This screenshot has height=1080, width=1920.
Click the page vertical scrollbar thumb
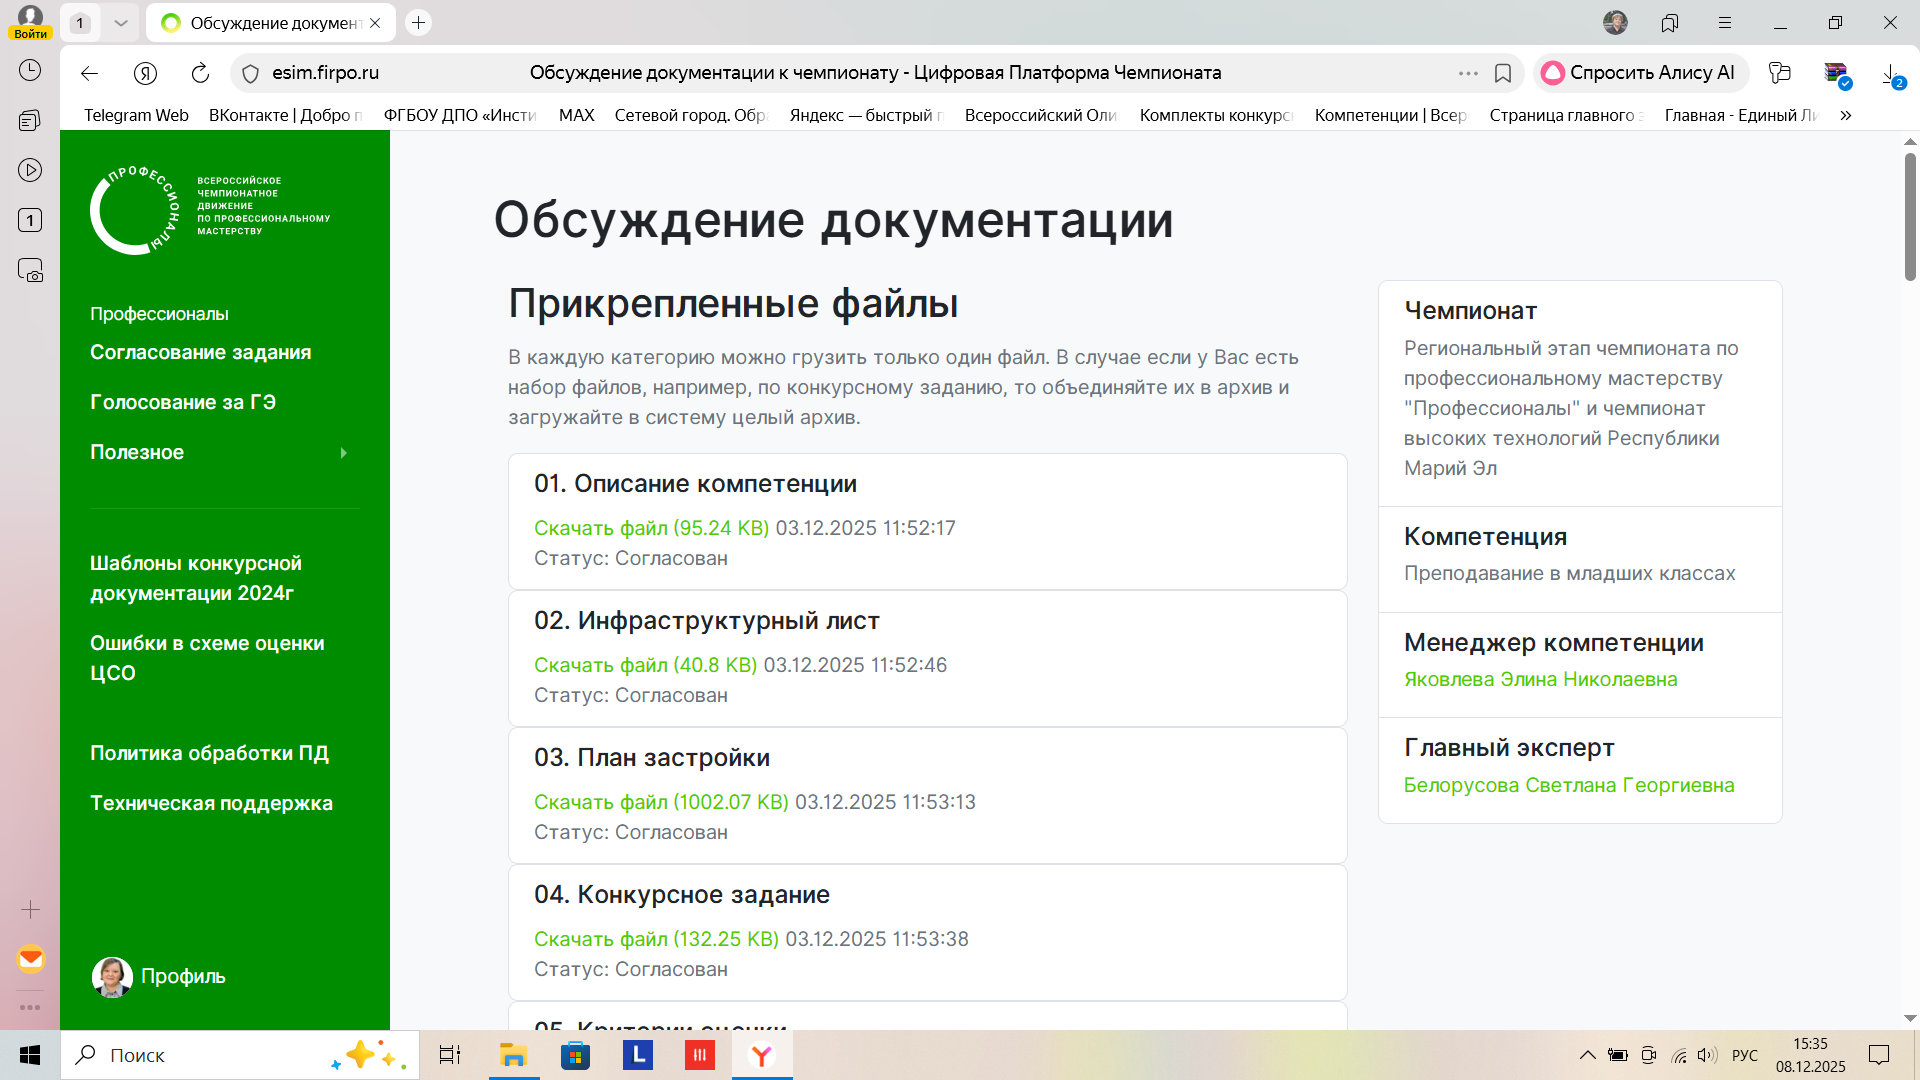point(1909,215)
